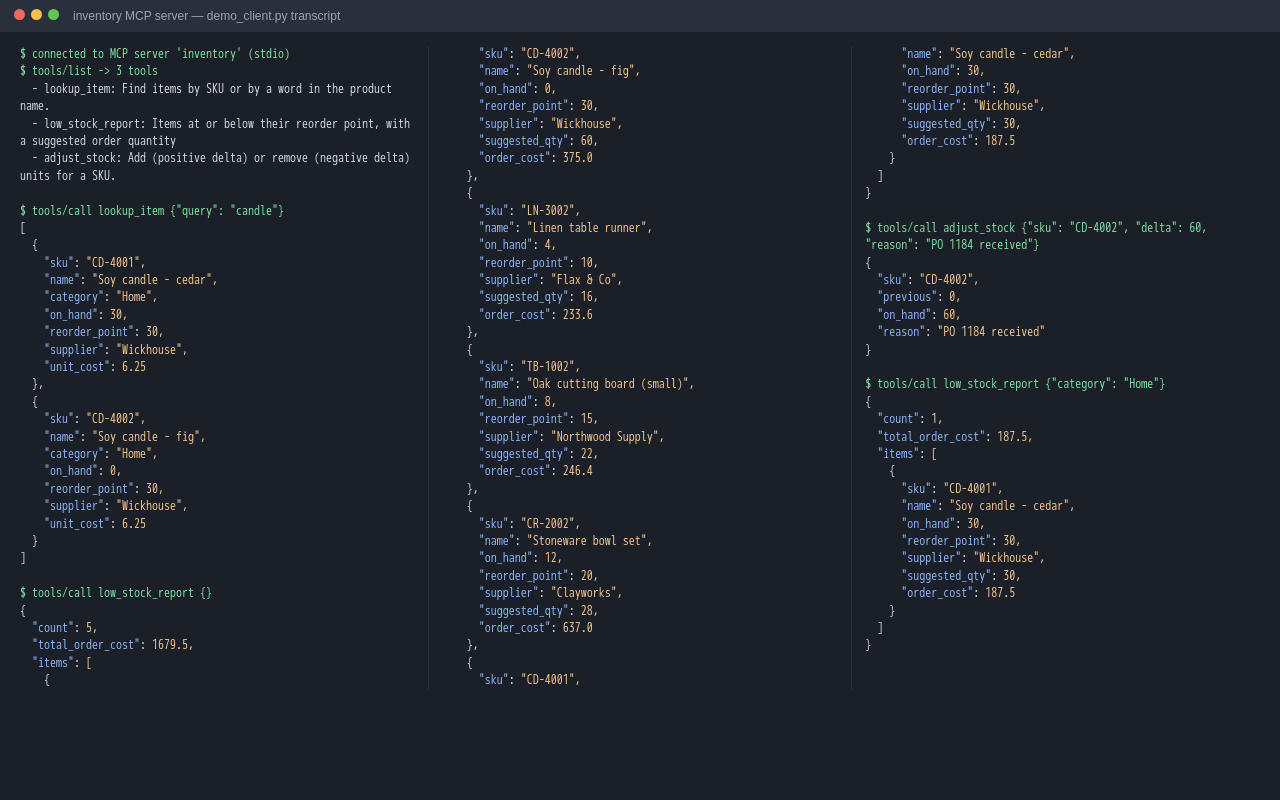Viewport: 1280px width, 800px height.
Task: Click the '"sku": "CR-2002"' line
Action: 530,524
